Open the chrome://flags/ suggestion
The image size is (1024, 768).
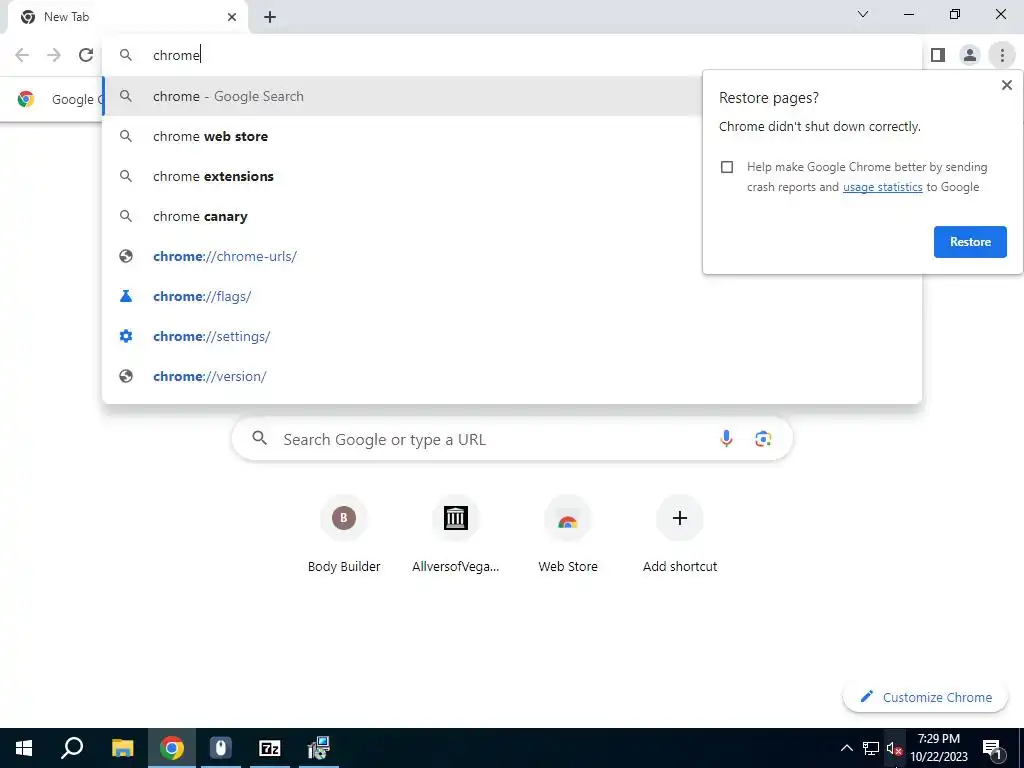coord(512,296)
